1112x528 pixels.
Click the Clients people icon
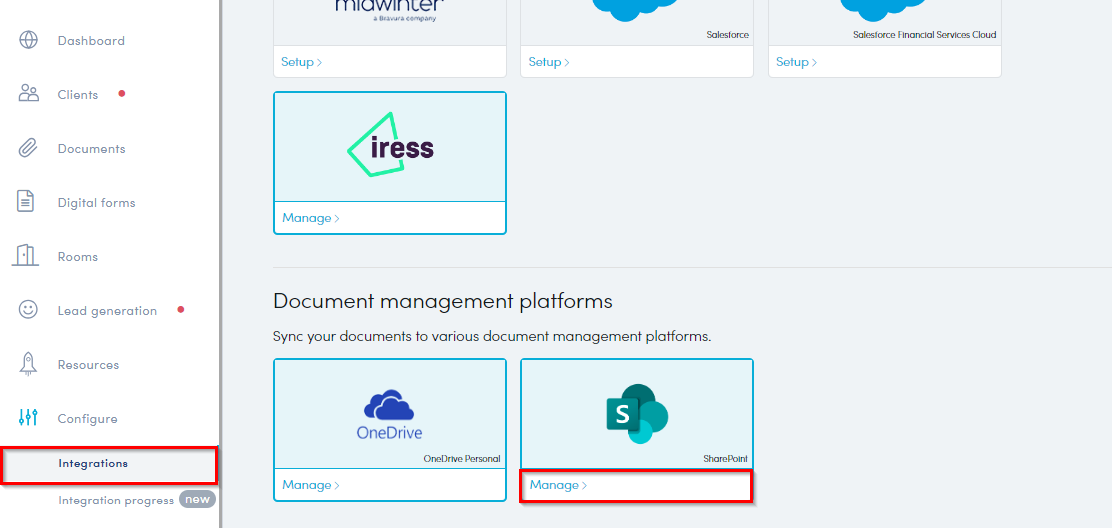click(28, 94)
